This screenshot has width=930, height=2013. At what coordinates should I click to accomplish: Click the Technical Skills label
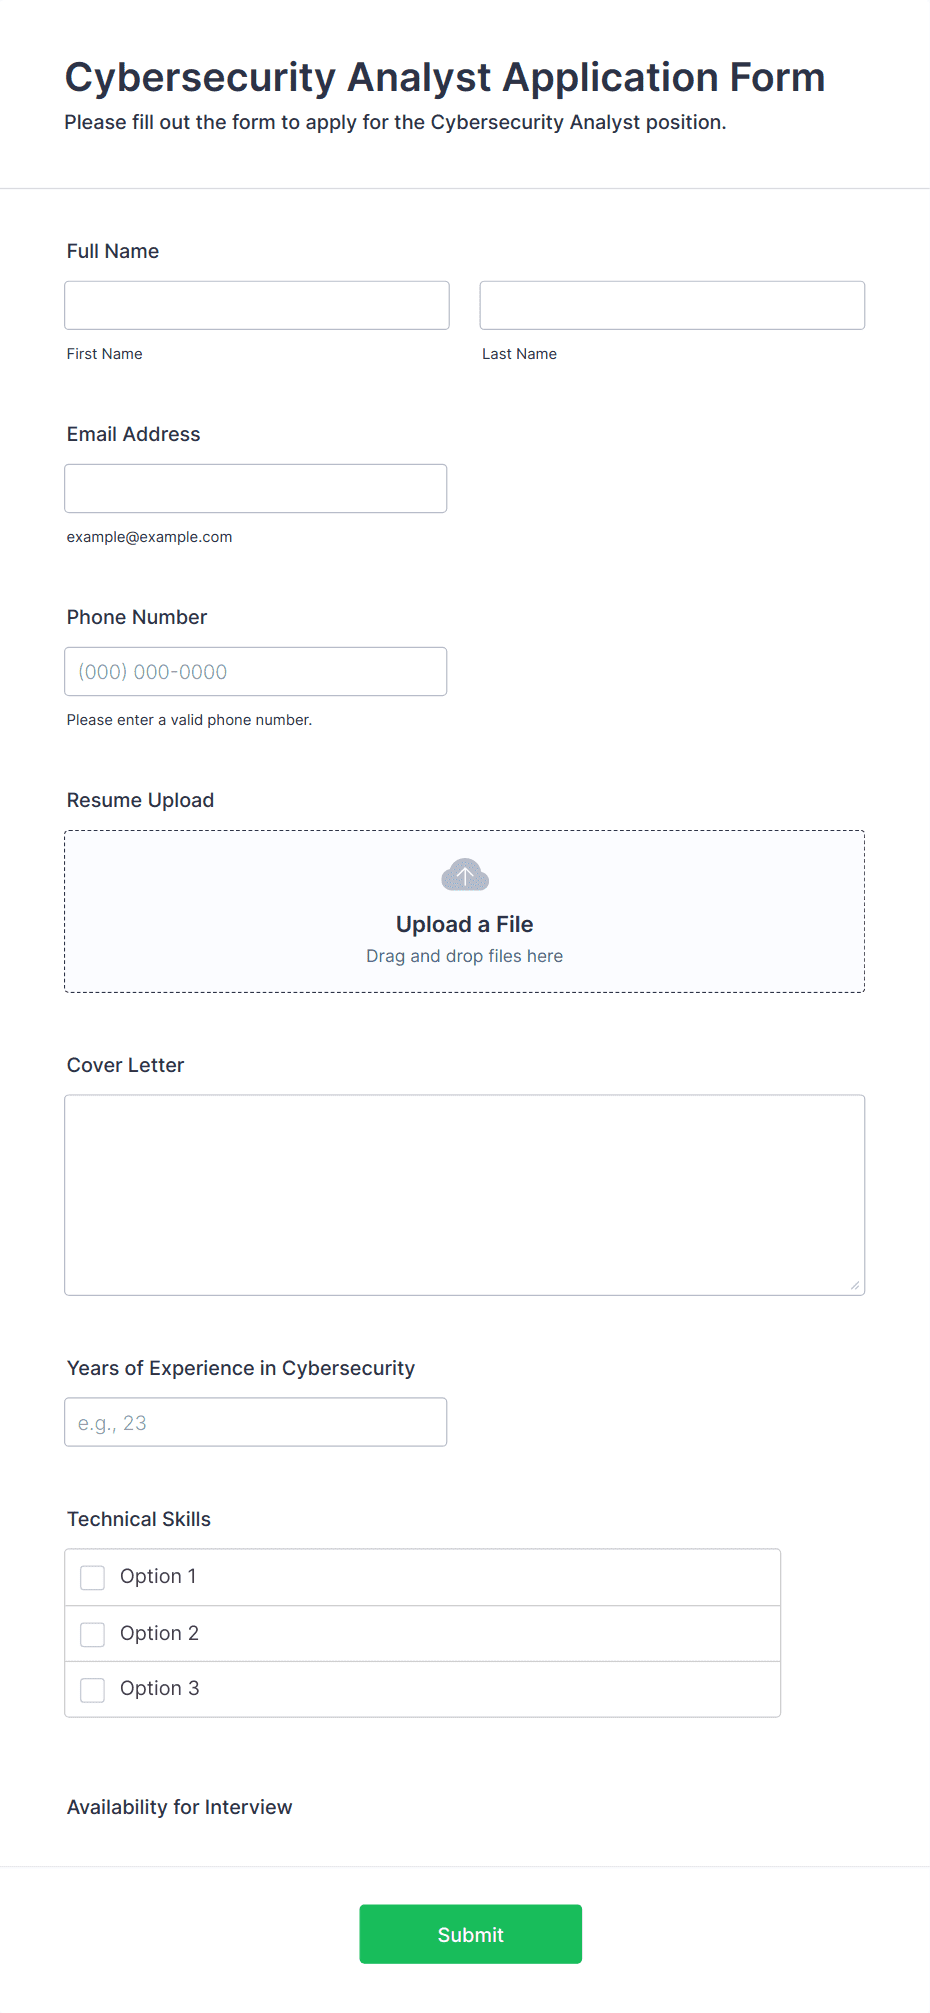click(x=139, y=1519)
